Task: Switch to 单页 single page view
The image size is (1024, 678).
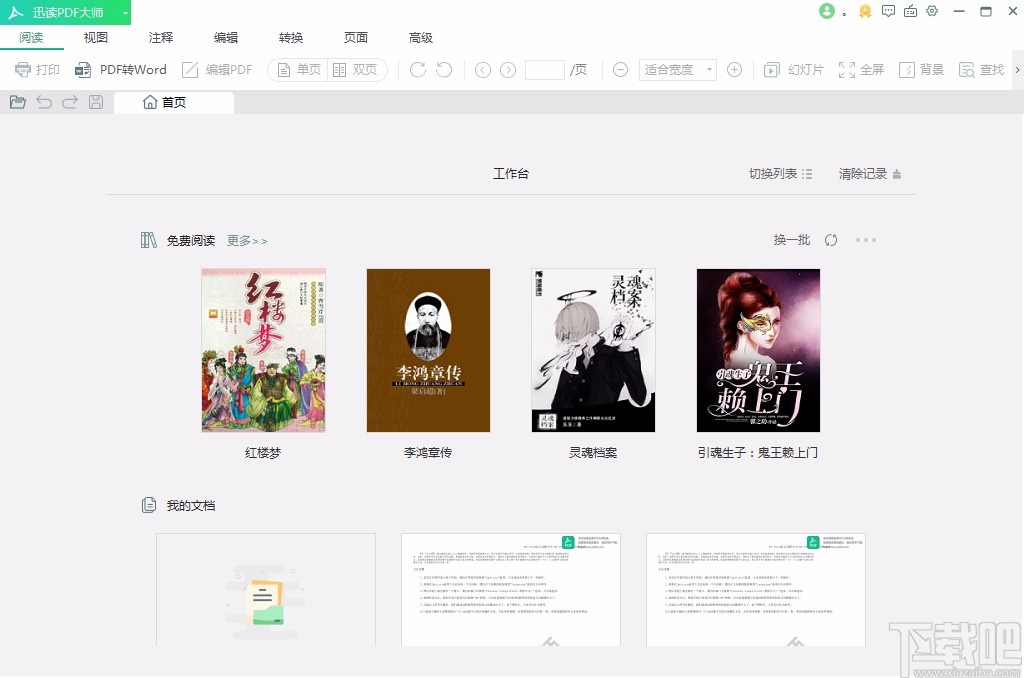Action: [x=298, y=69]
